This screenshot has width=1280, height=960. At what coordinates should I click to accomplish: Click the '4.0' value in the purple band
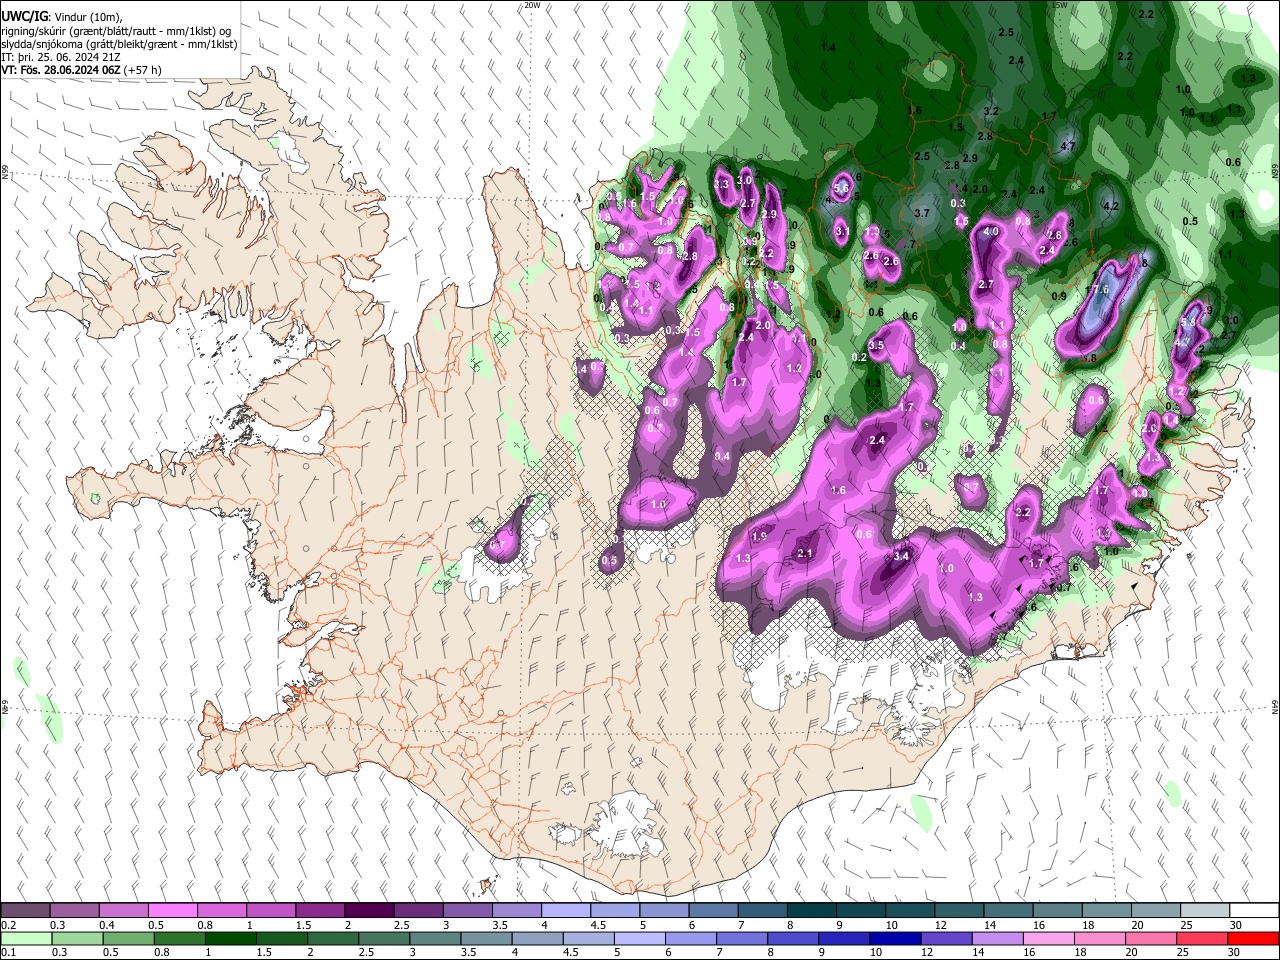click(991, 232)
